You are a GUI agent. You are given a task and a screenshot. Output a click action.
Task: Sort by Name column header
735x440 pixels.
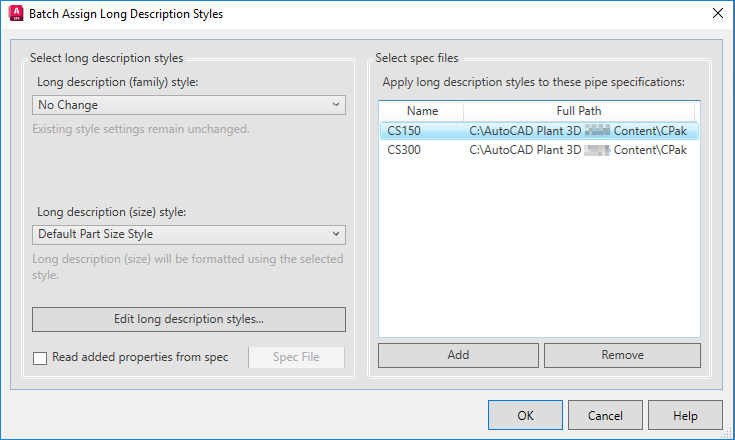422,111
